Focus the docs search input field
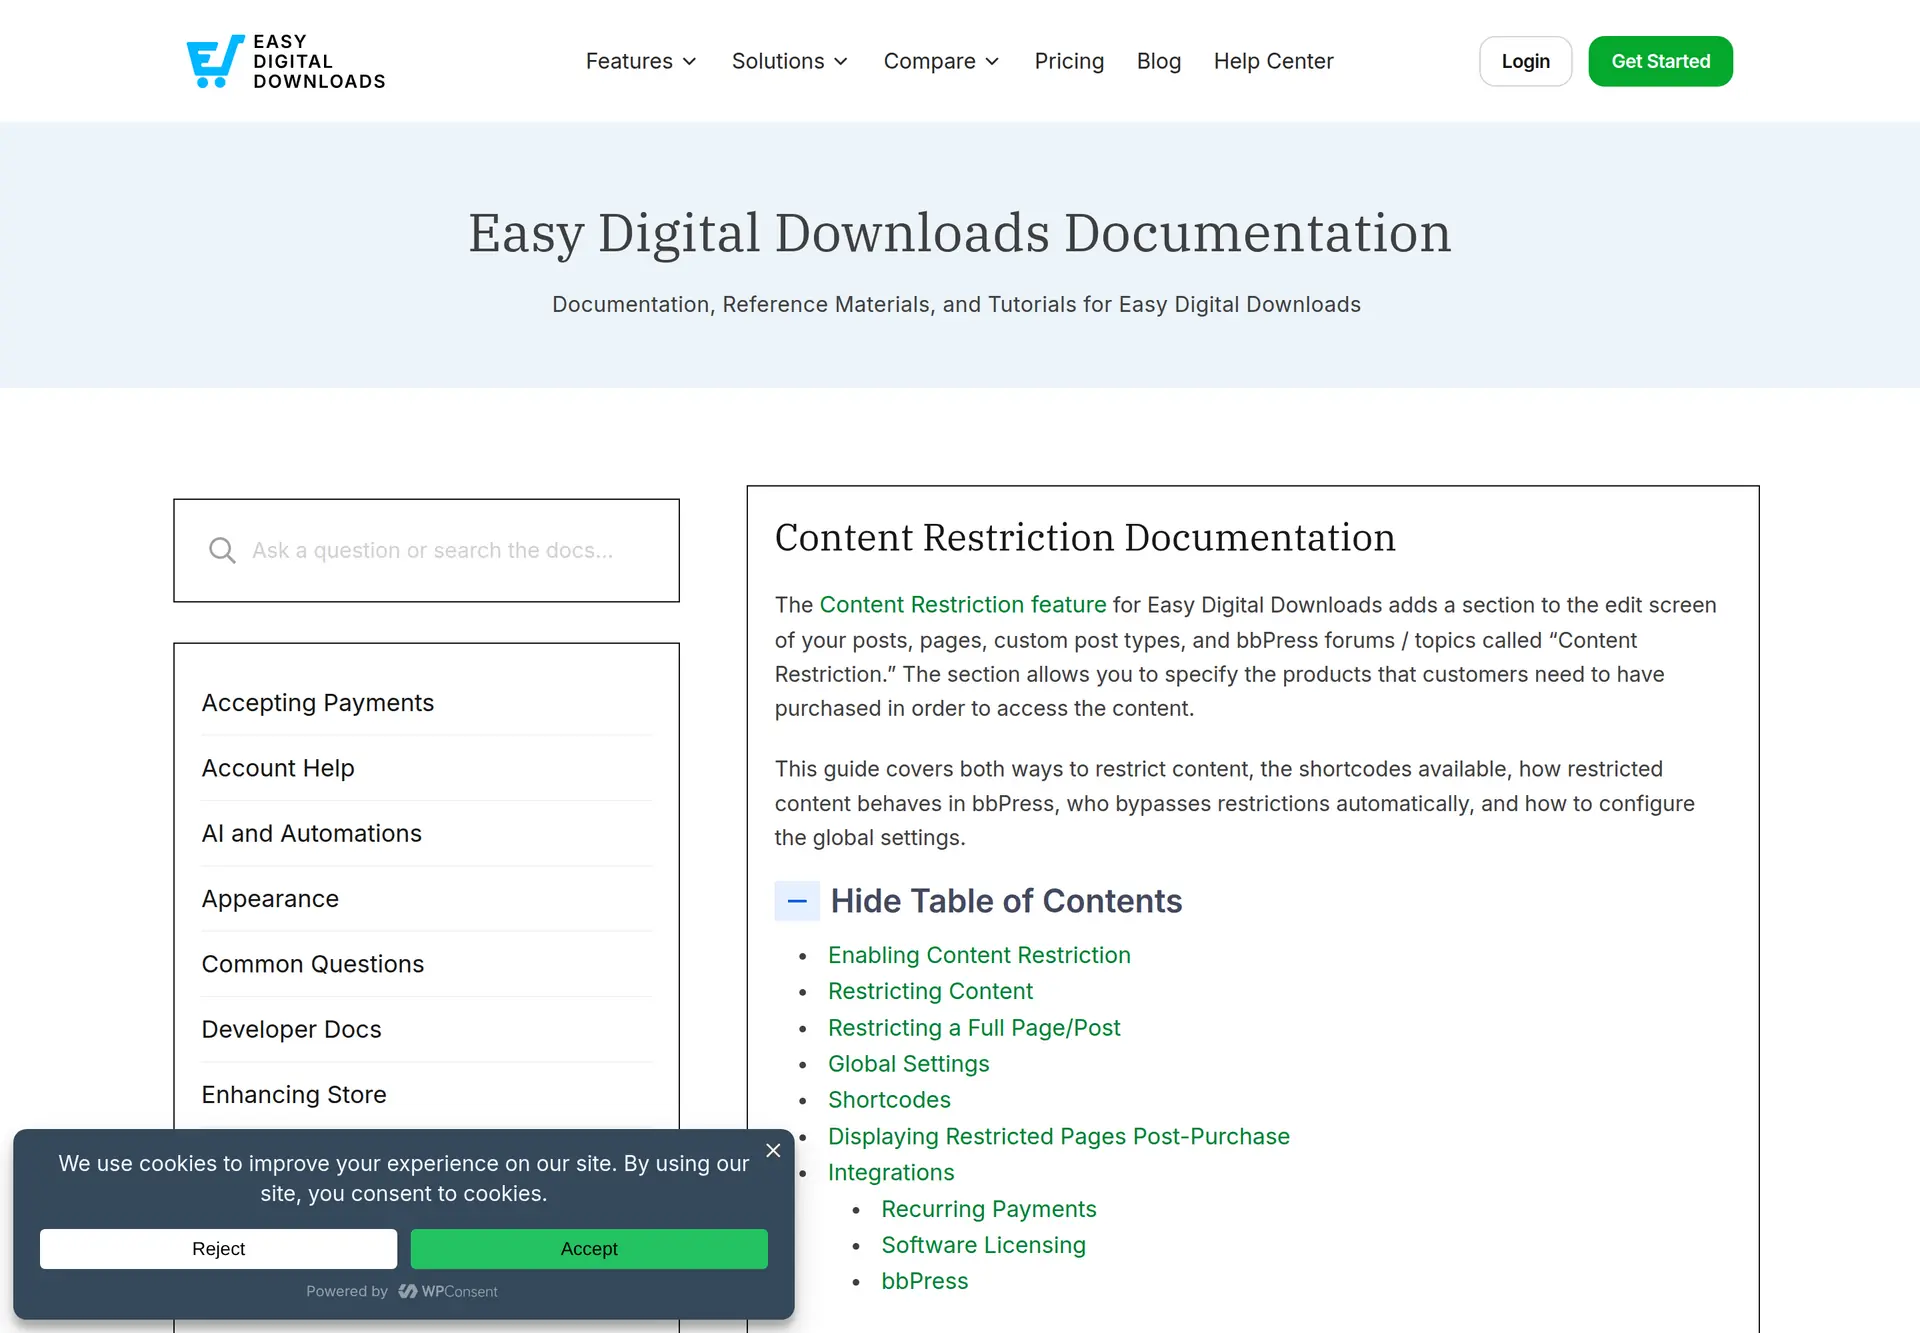Image resolution: width=1920 pixels, height=1333 pixels. pos(426,550)
